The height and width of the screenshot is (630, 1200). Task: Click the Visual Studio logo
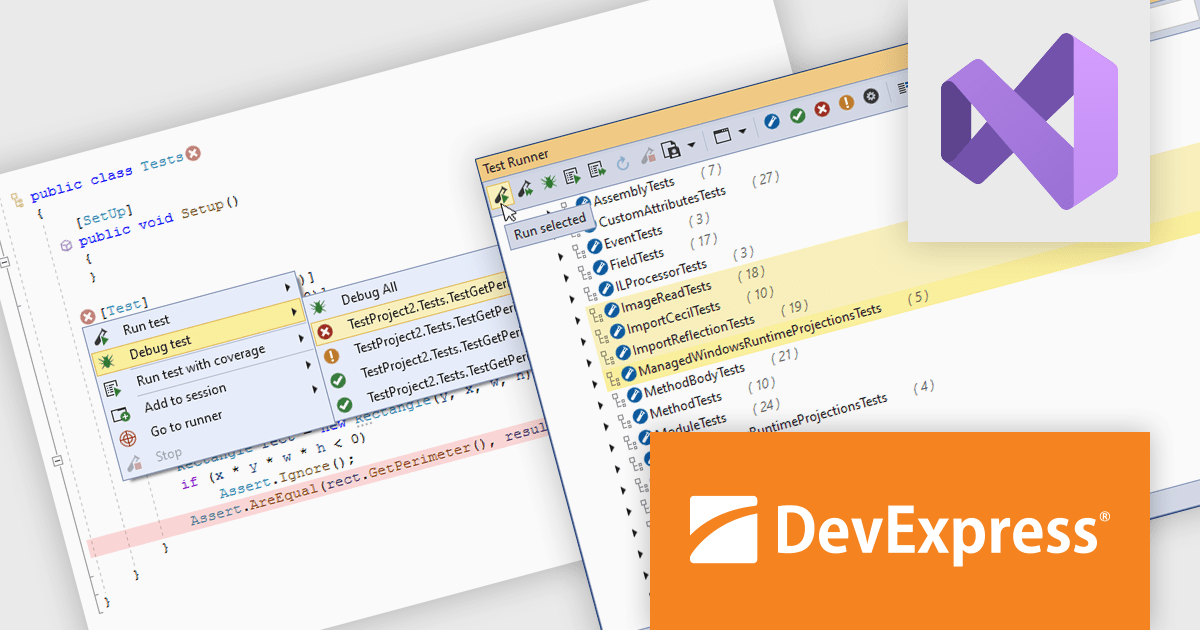tap(1028, 120)
